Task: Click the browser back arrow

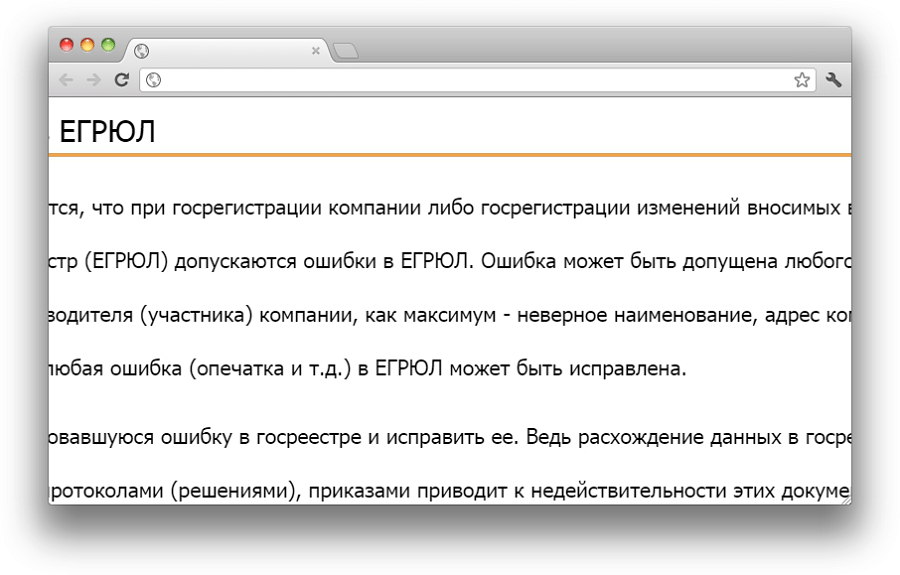Action: click(66, 80)
